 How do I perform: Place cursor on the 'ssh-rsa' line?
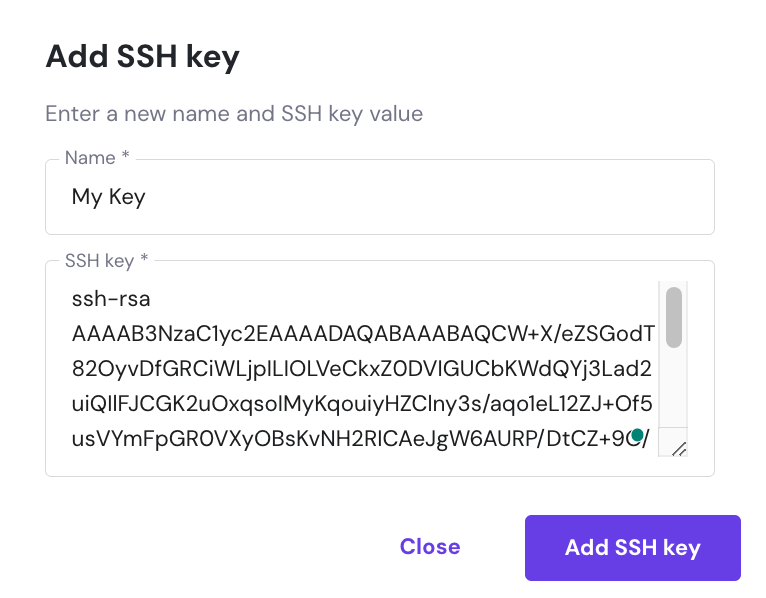pos(111,298)
